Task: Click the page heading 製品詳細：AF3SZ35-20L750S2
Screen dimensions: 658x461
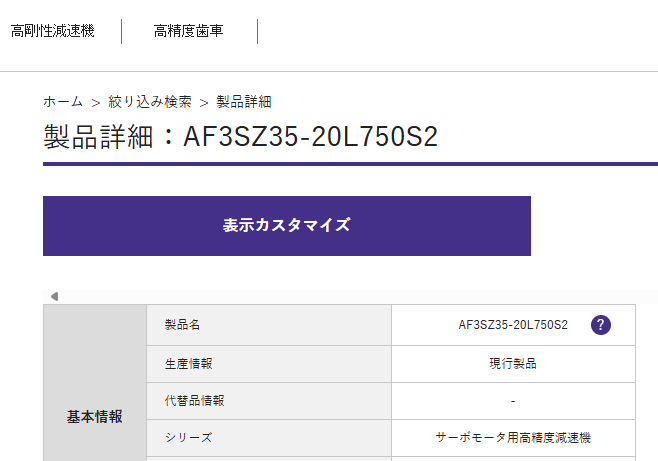Action: (x=241, y=137)
